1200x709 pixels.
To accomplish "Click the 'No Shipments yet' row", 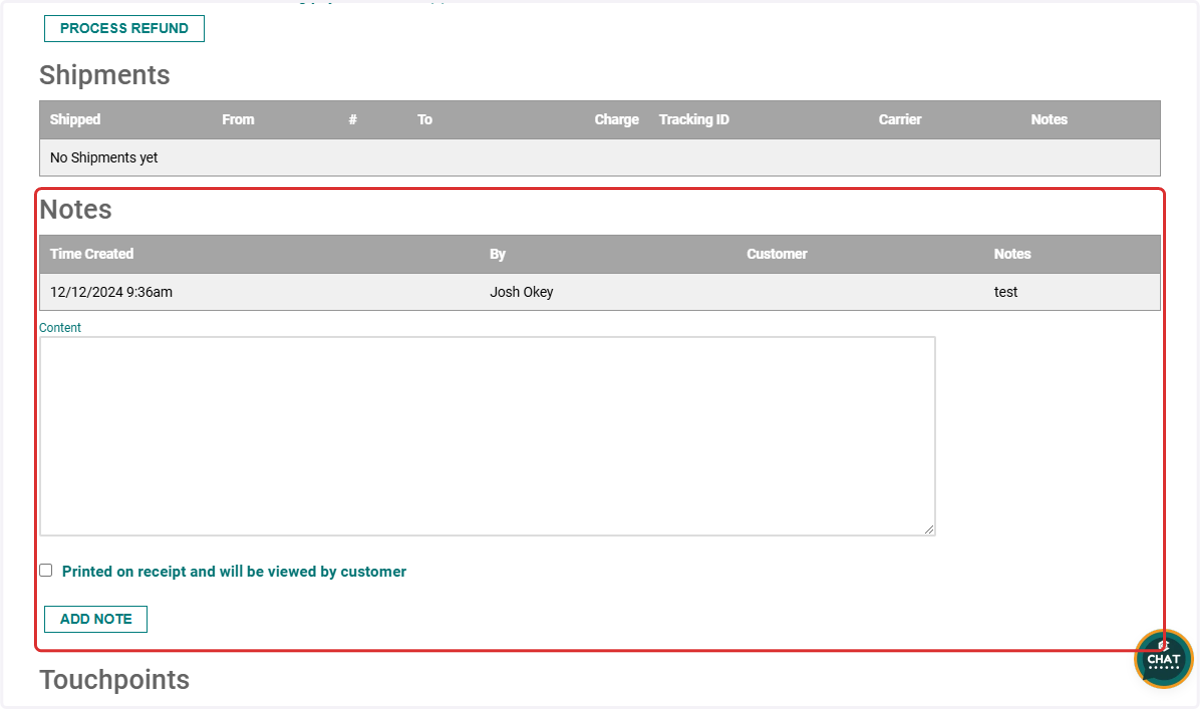I will (x=600, y=158).
